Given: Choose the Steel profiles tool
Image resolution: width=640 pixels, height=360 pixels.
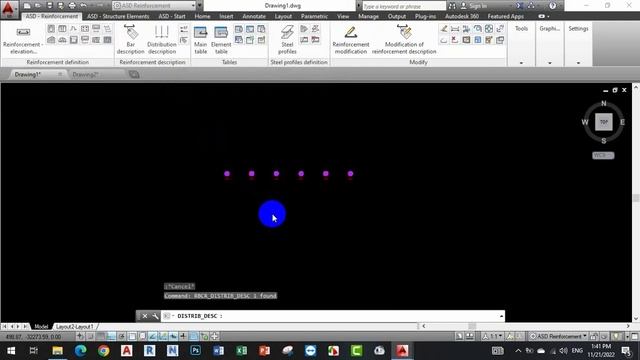Looking at the screenshot, I should tap(287, 40).
